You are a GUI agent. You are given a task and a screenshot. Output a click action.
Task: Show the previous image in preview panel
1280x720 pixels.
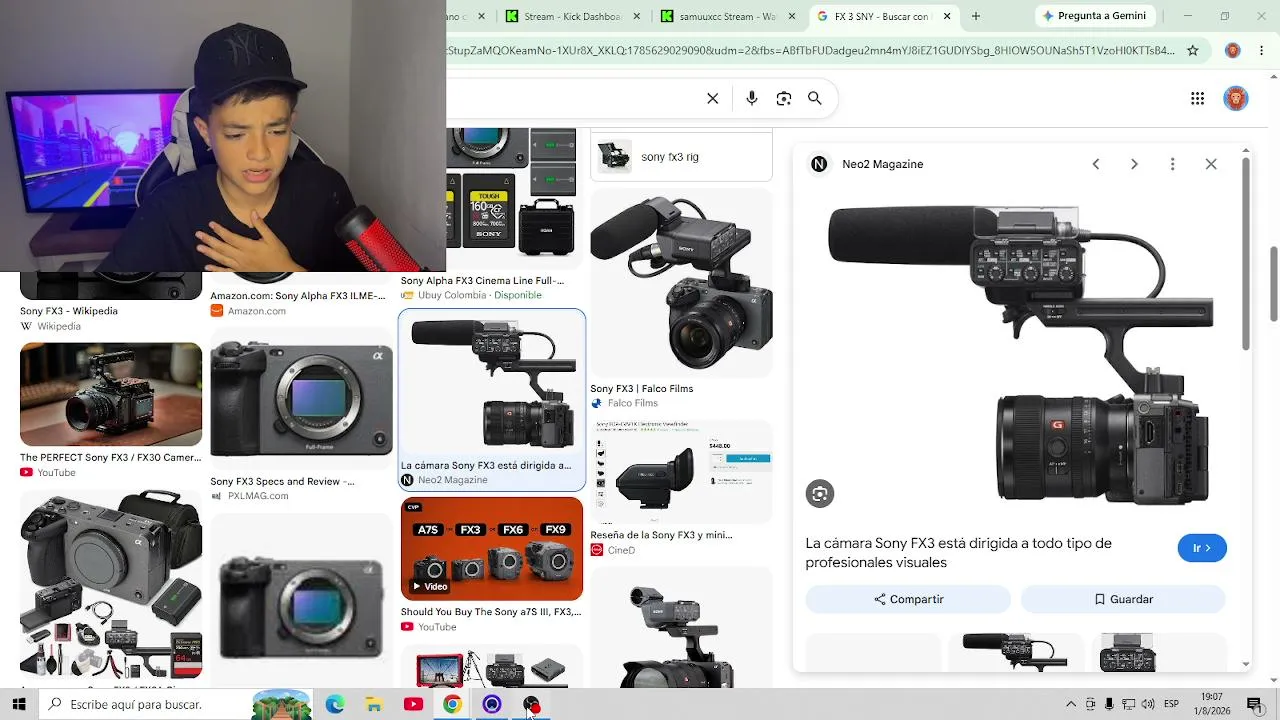pyautogui.click(x=1096, y=164)
